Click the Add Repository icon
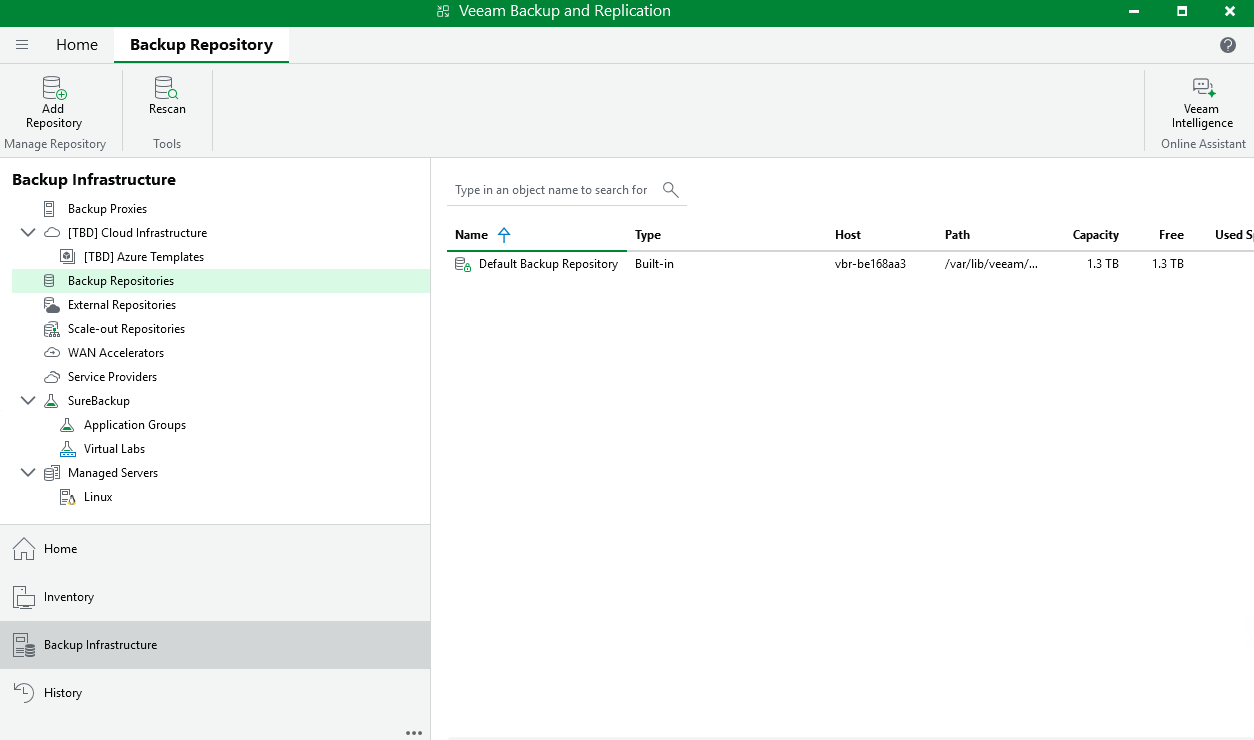 (x=54, y=89)
